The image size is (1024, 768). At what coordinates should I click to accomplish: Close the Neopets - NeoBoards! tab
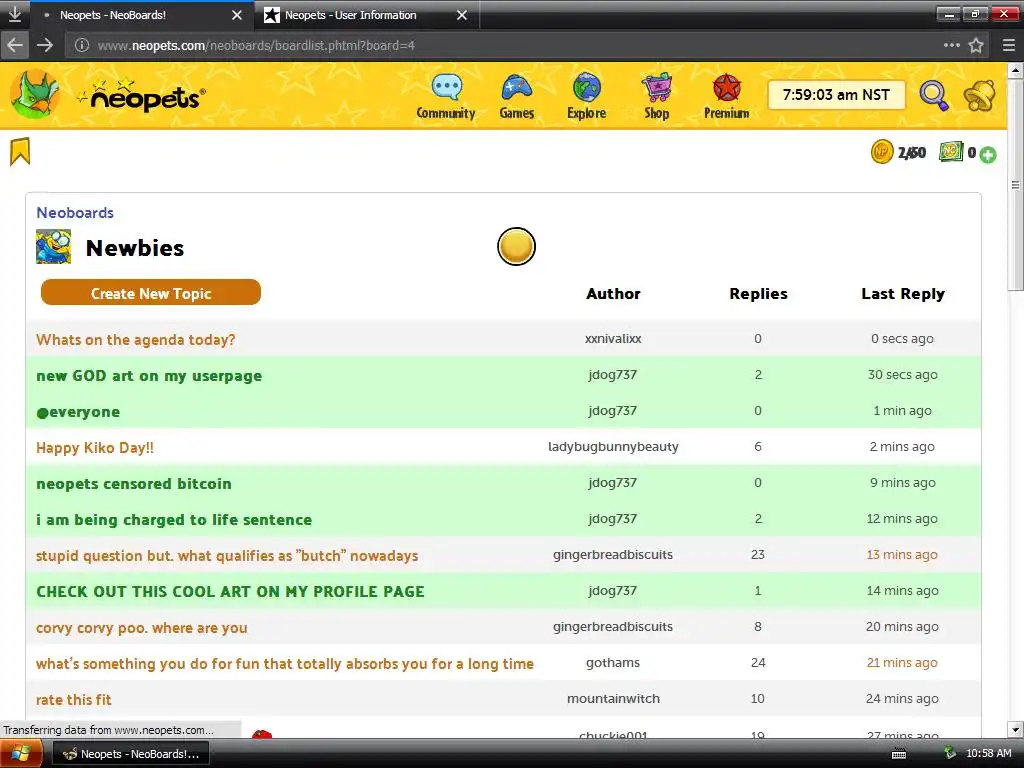pos(237,15)
